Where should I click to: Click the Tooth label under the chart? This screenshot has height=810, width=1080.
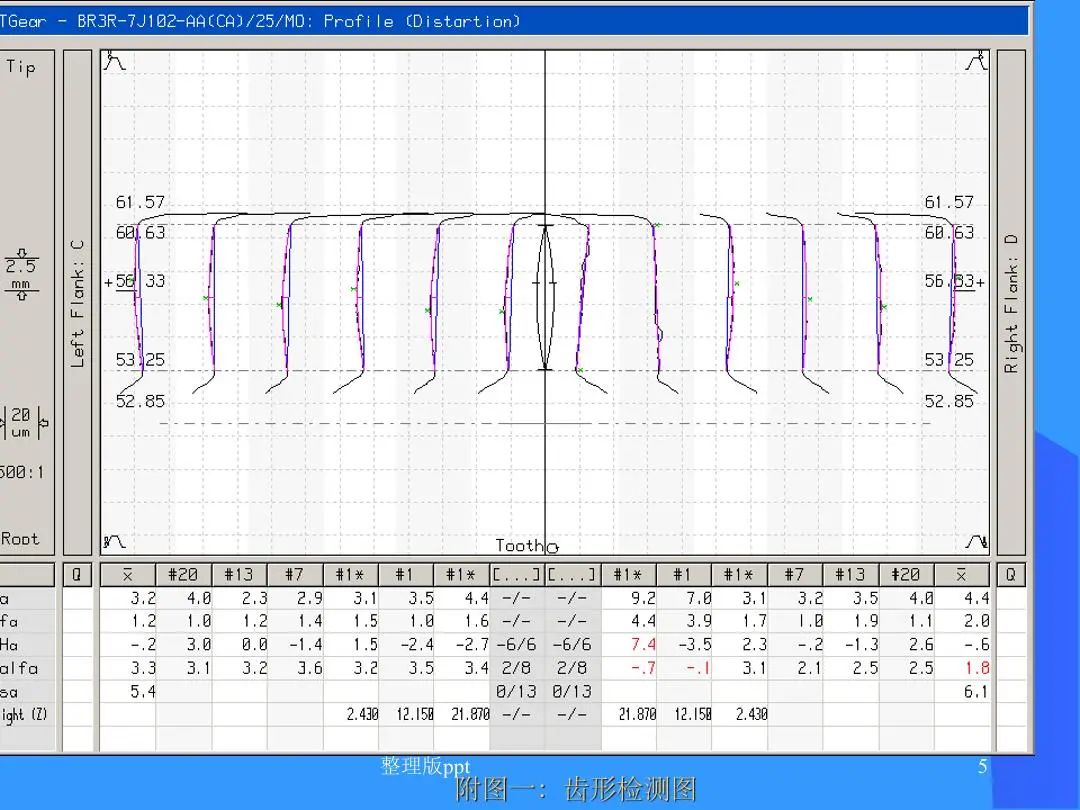point(520,546)
